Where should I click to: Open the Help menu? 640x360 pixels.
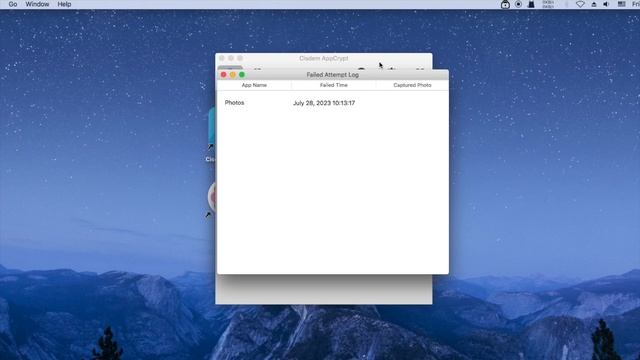pos(64,4)
